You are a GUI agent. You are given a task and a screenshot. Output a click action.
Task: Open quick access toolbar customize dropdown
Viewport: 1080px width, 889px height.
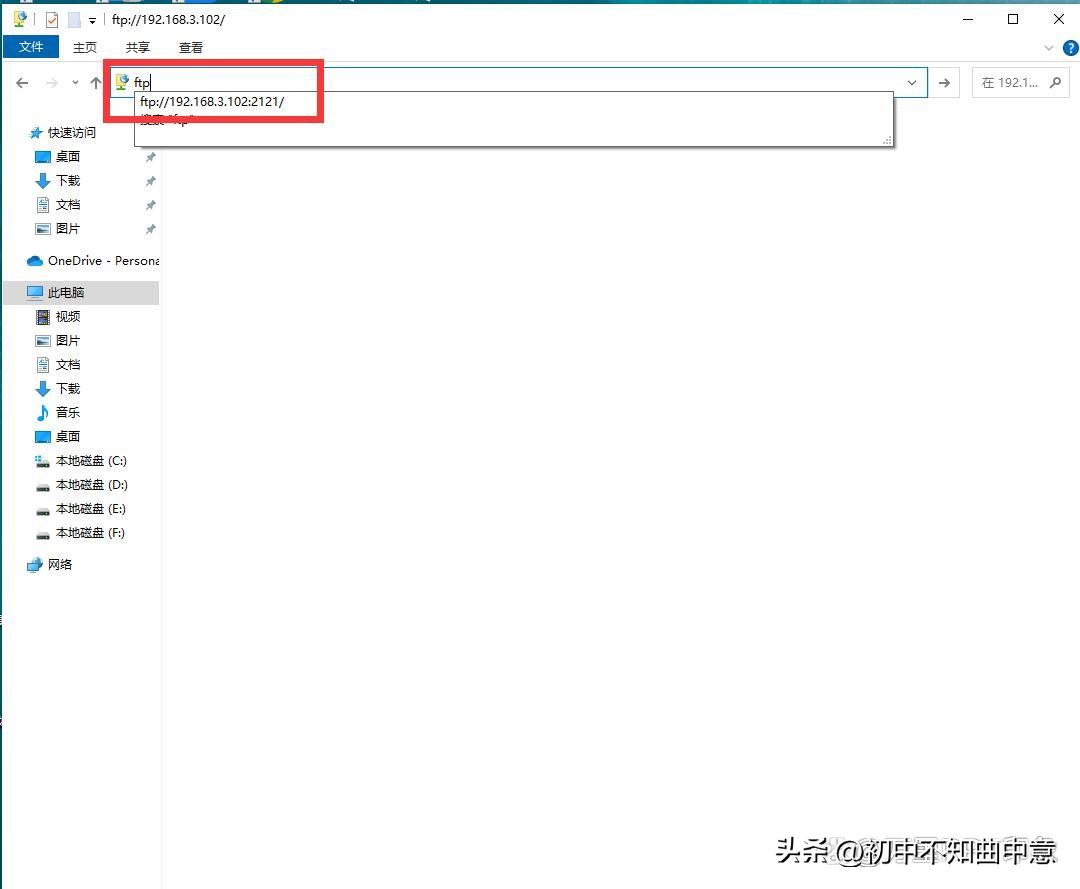(x=92, y=21)
